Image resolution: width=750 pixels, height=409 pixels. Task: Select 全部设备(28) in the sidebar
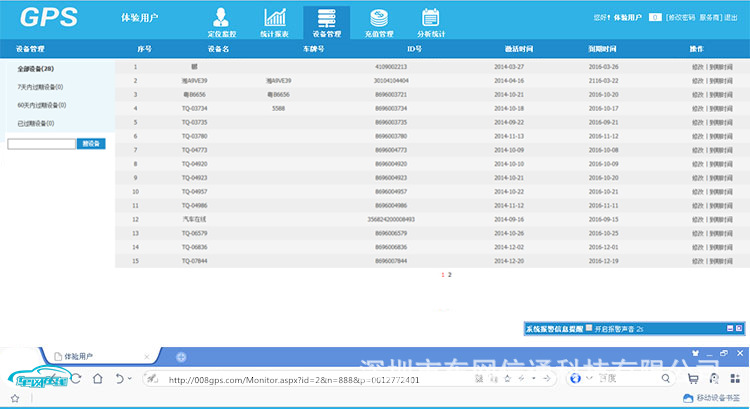point(35,69)
